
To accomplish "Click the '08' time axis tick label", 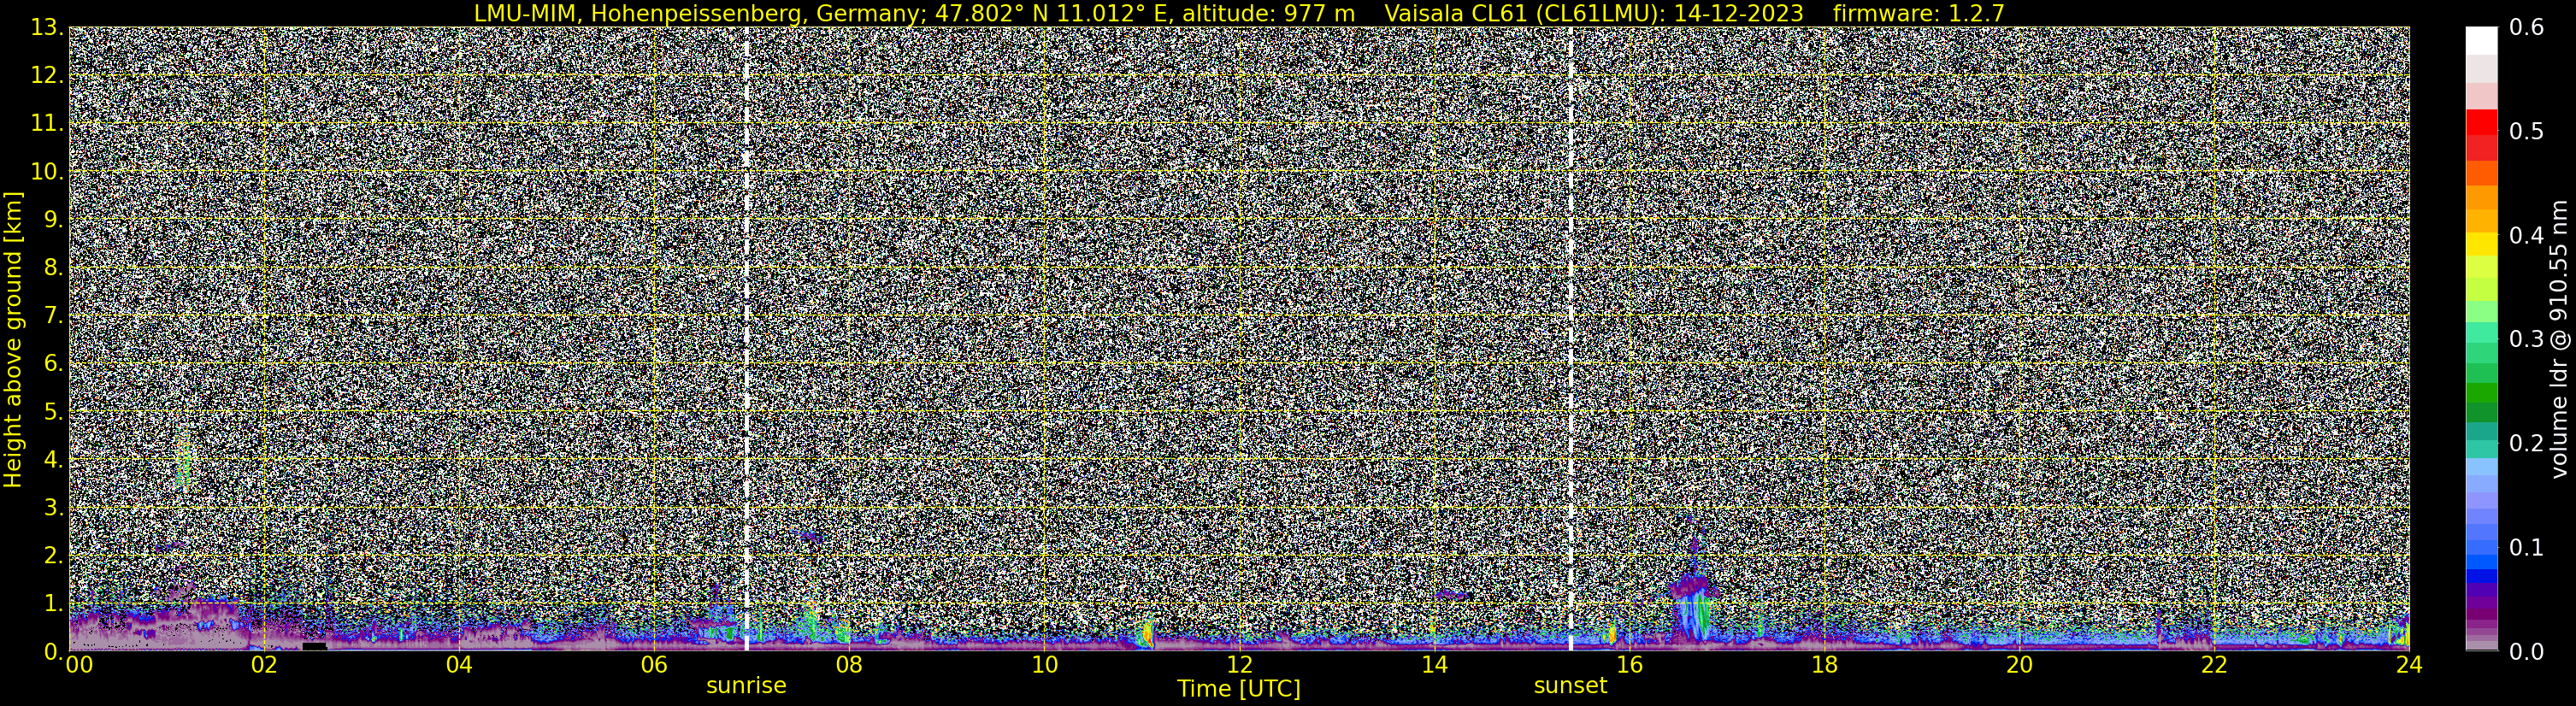I will pyautogui.click(x=849, y=665).
